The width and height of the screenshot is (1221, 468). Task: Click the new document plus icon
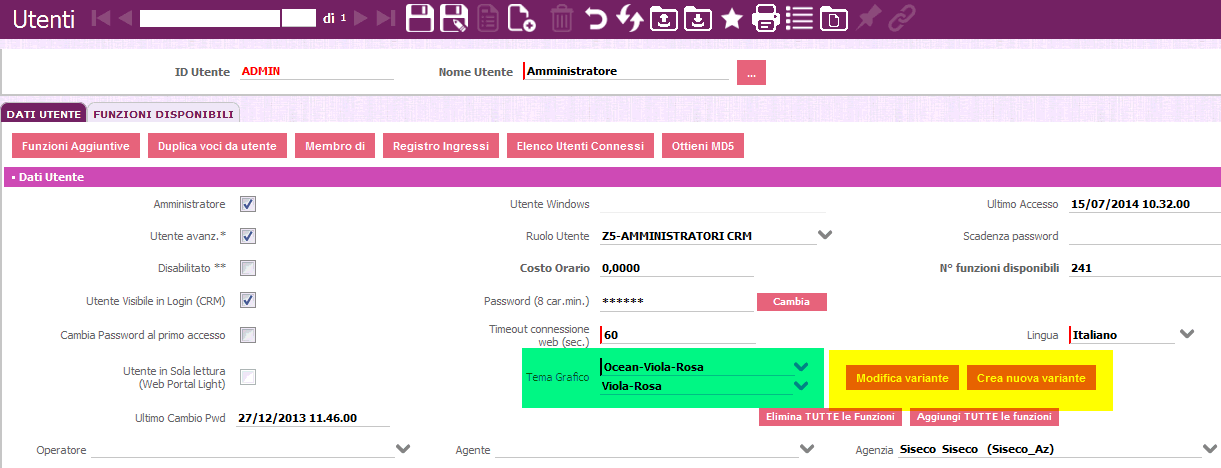click(520, 19)
